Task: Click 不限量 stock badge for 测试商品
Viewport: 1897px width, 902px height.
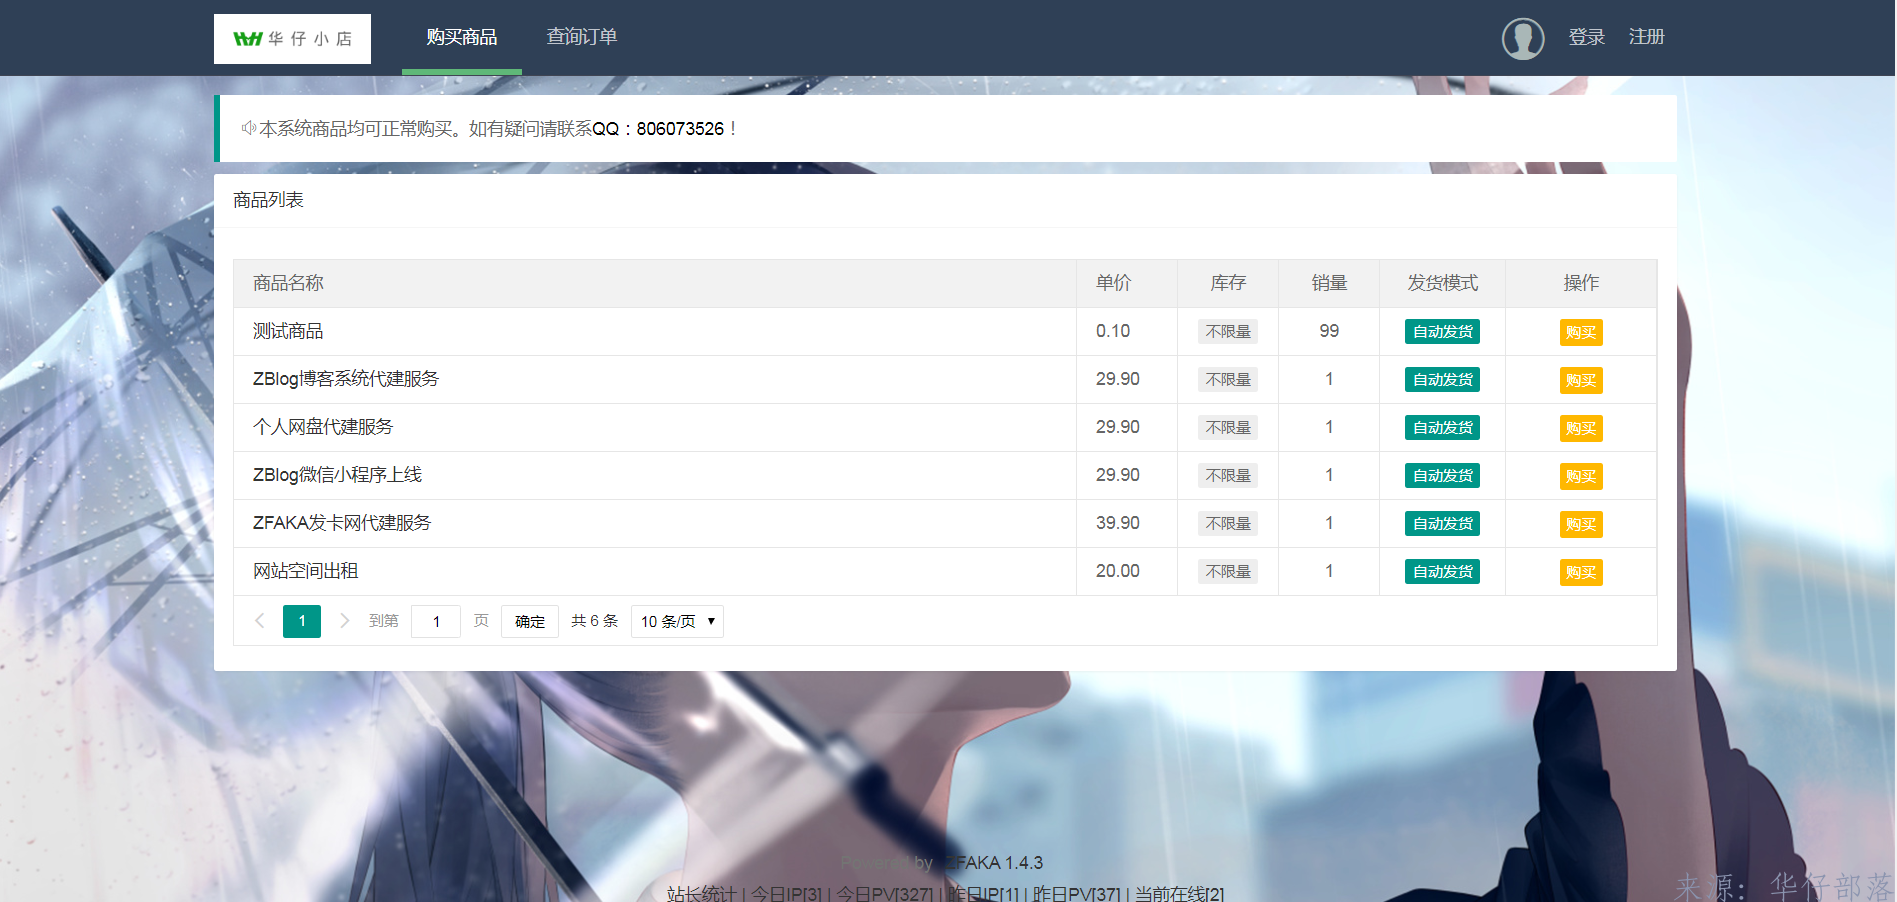Action: coord(1228,332)
